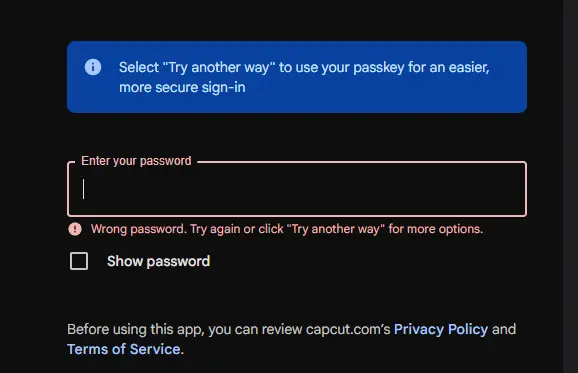Click "for more options" in error text
The width and height of the screenshot is (578, 373).
coord(436,229)
